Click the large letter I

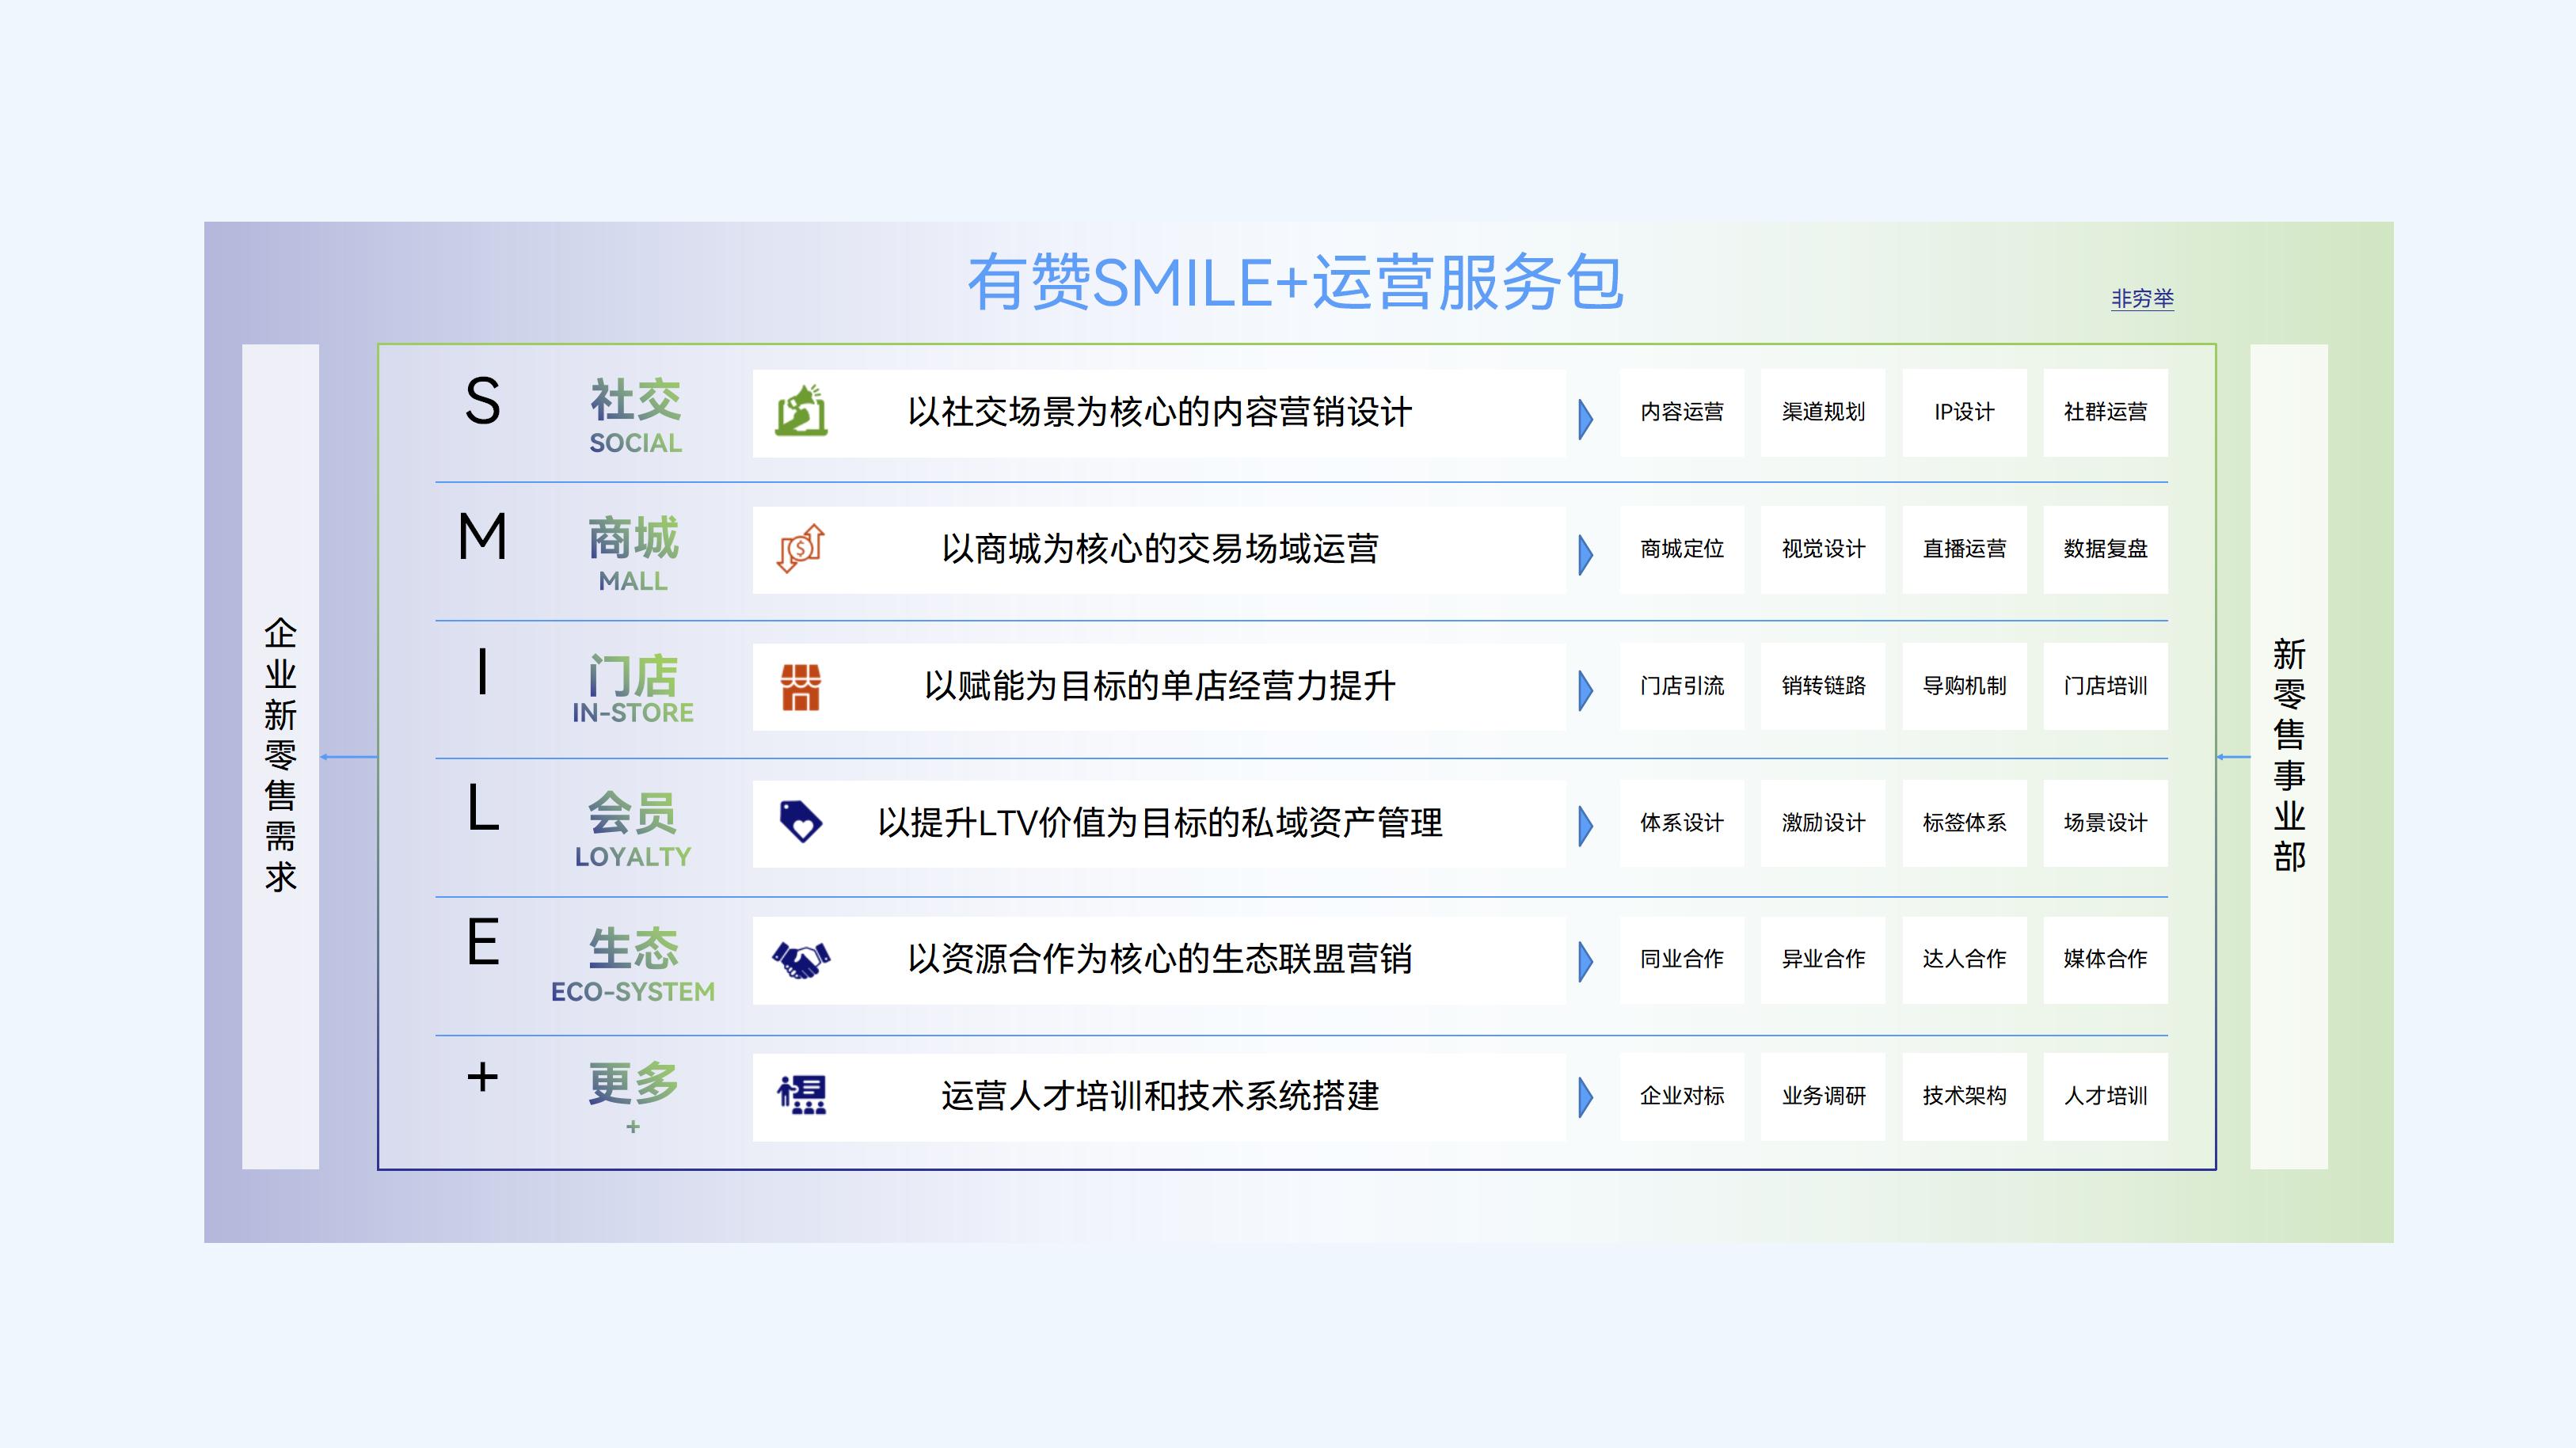tap(483, 672)
